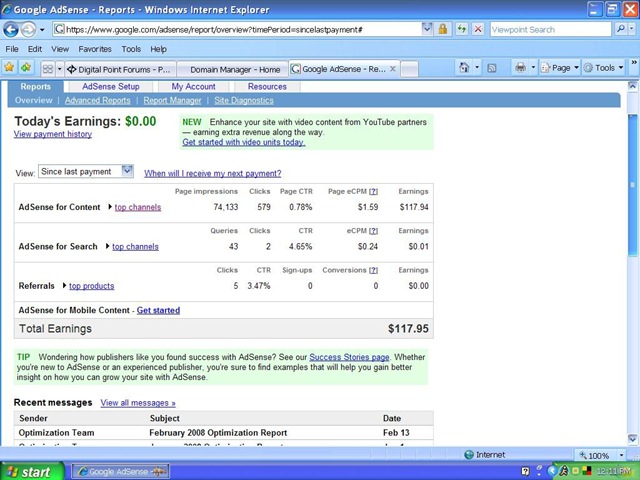The width and height of the screenshot is (640, 480).
Task: Click the browser Forward arrow button
Action: coord(28,29)
